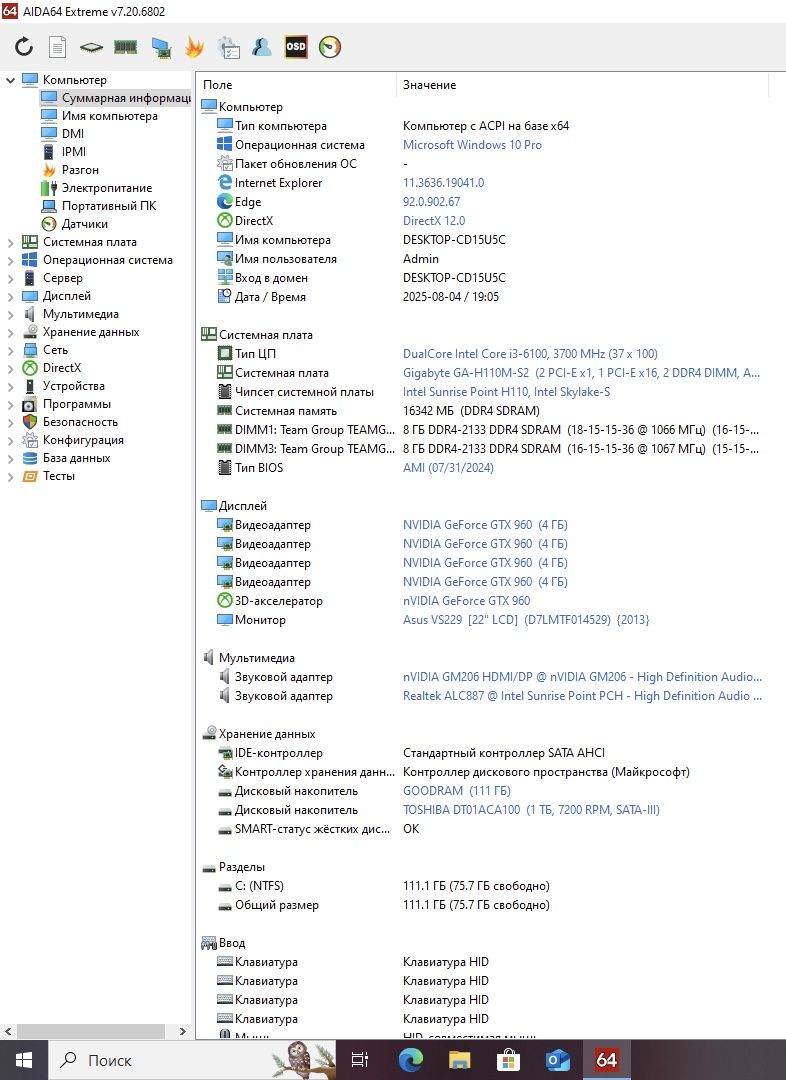
Task: Select the DESKTOP-CD15U5C Имя компьютера value
Action: click(454, 240)
